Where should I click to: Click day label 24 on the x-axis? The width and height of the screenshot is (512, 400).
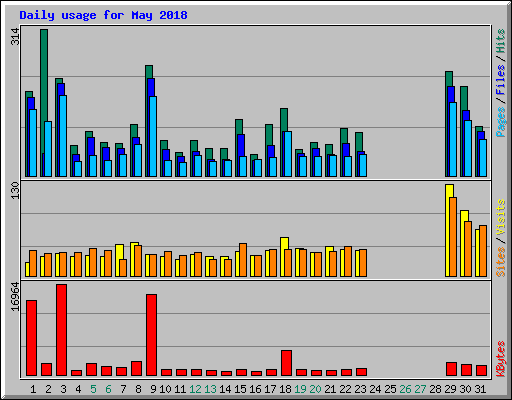click(375, 389)
